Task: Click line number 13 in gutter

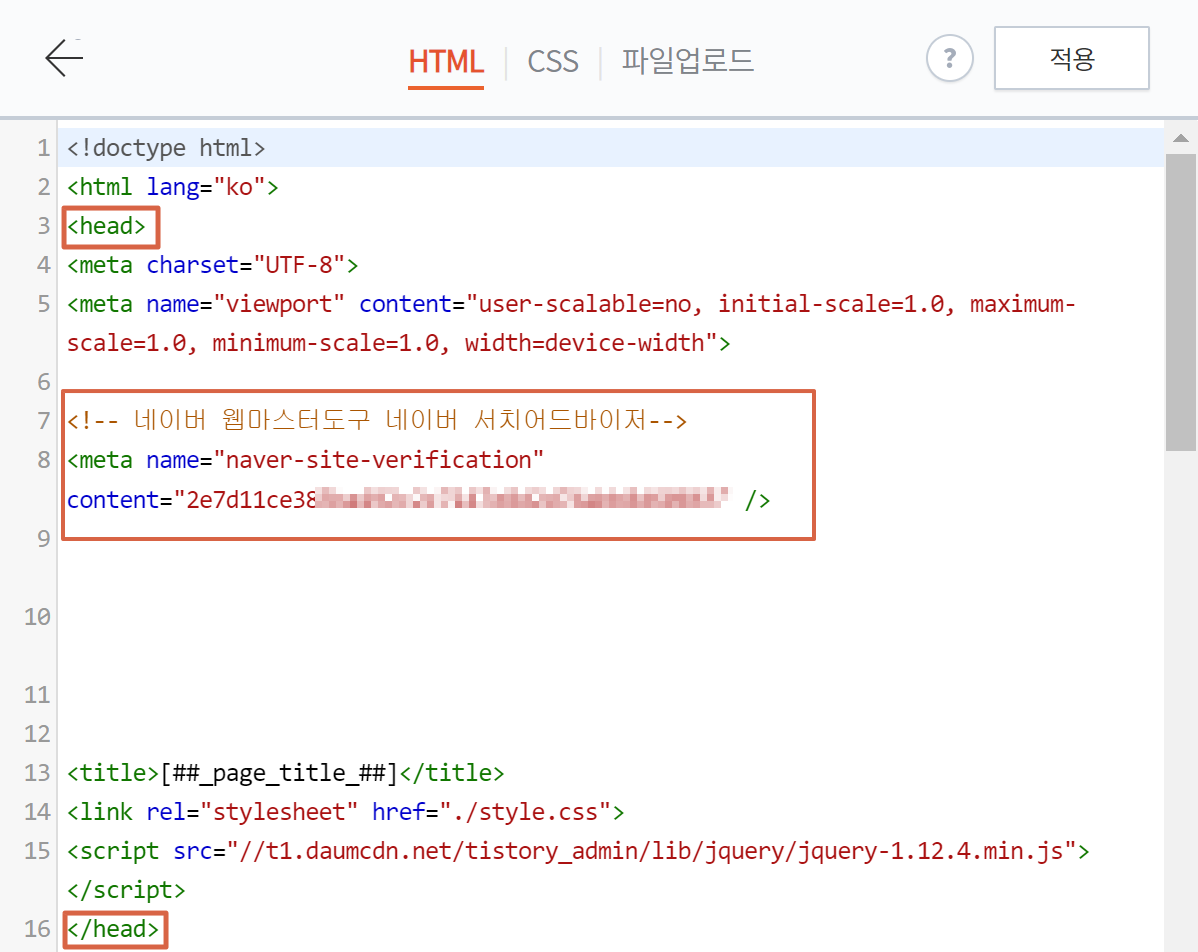Action: [37, 772]
